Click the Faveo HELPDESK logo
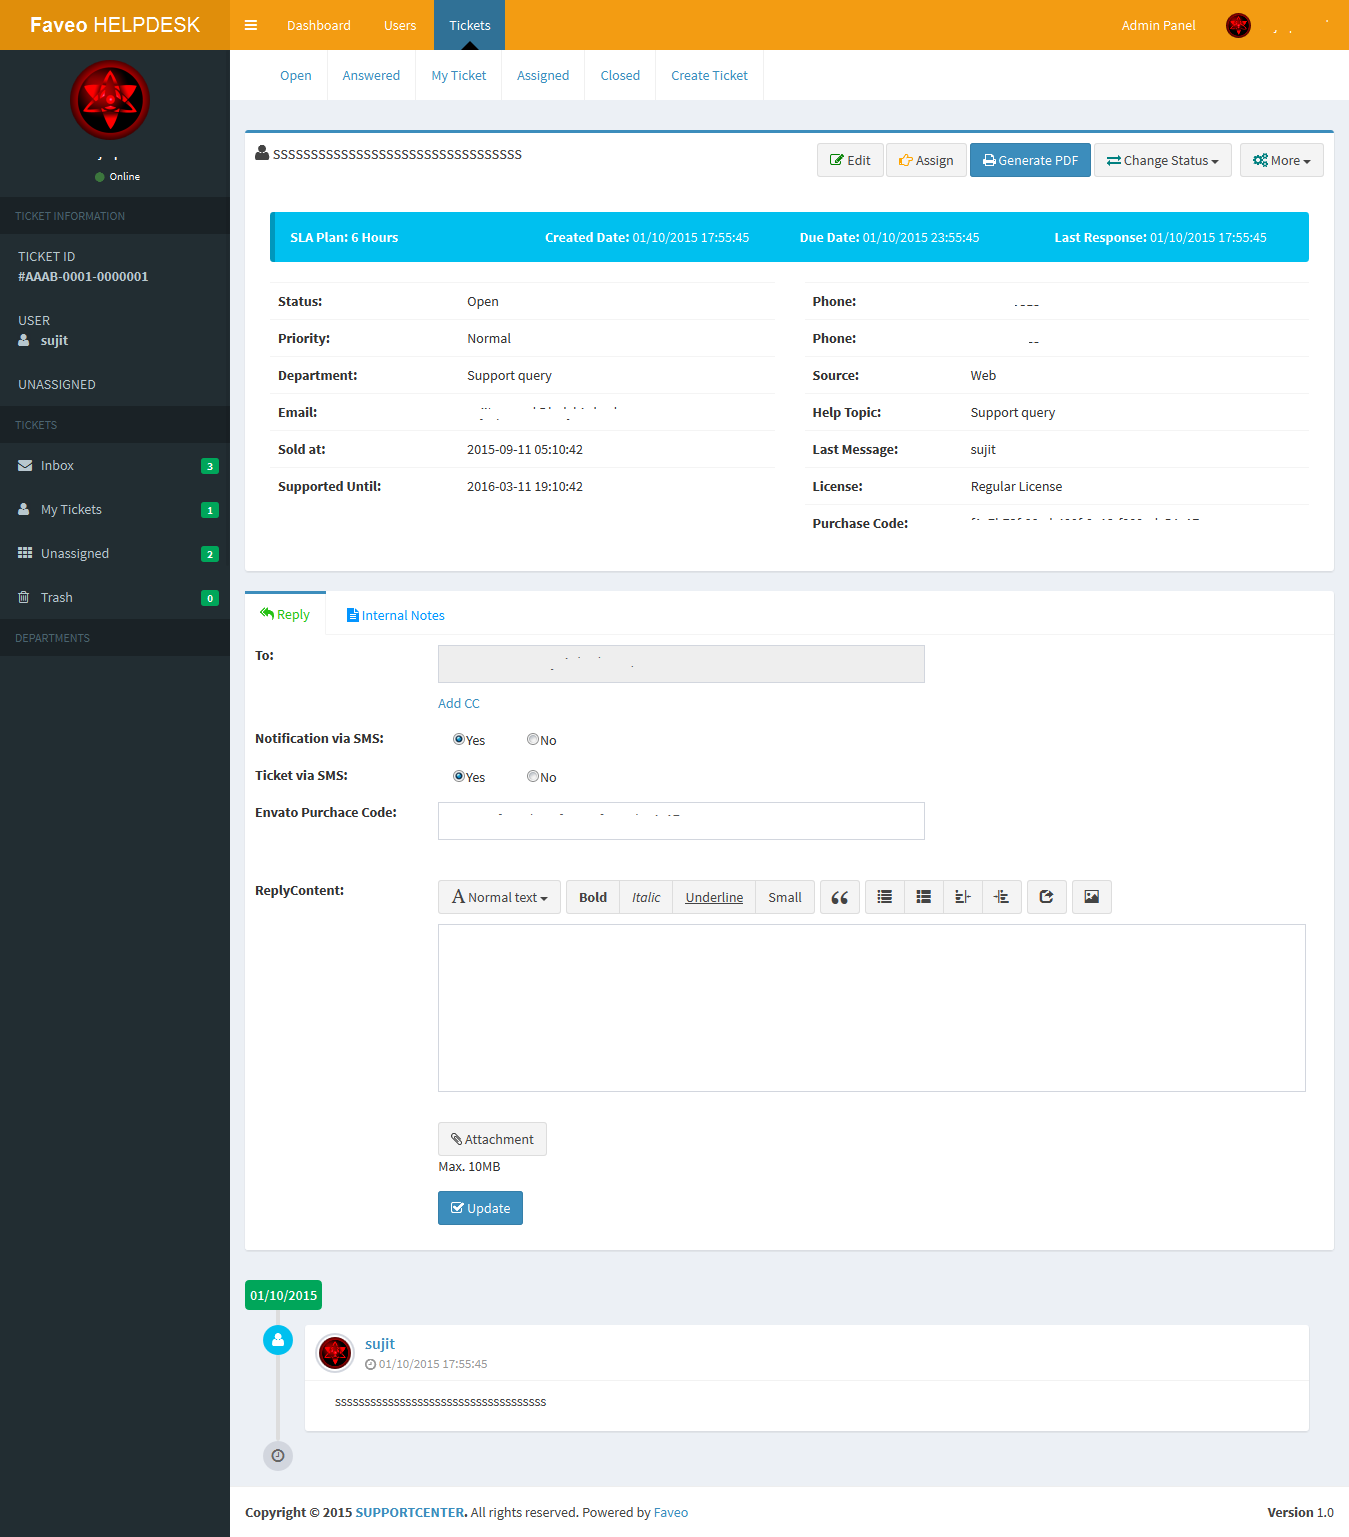 pos(115,25)
